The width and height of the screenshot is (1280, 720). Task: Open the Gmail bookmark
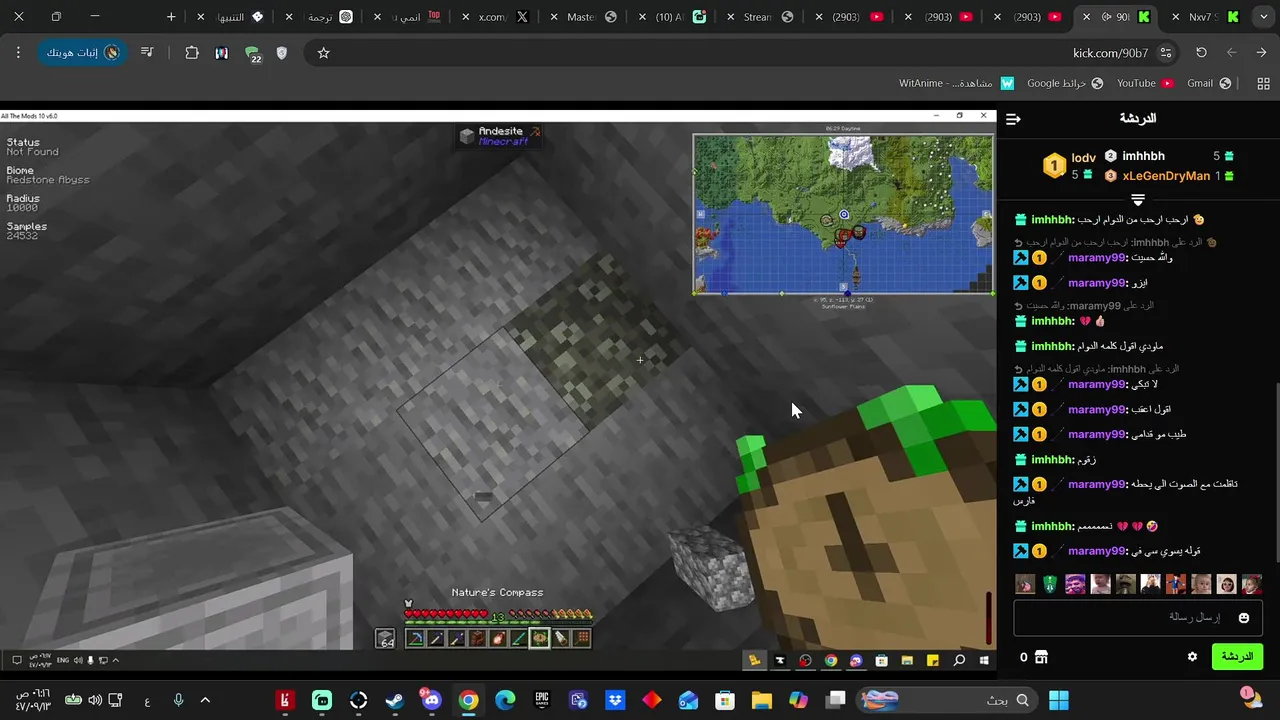pos(1209,83)
